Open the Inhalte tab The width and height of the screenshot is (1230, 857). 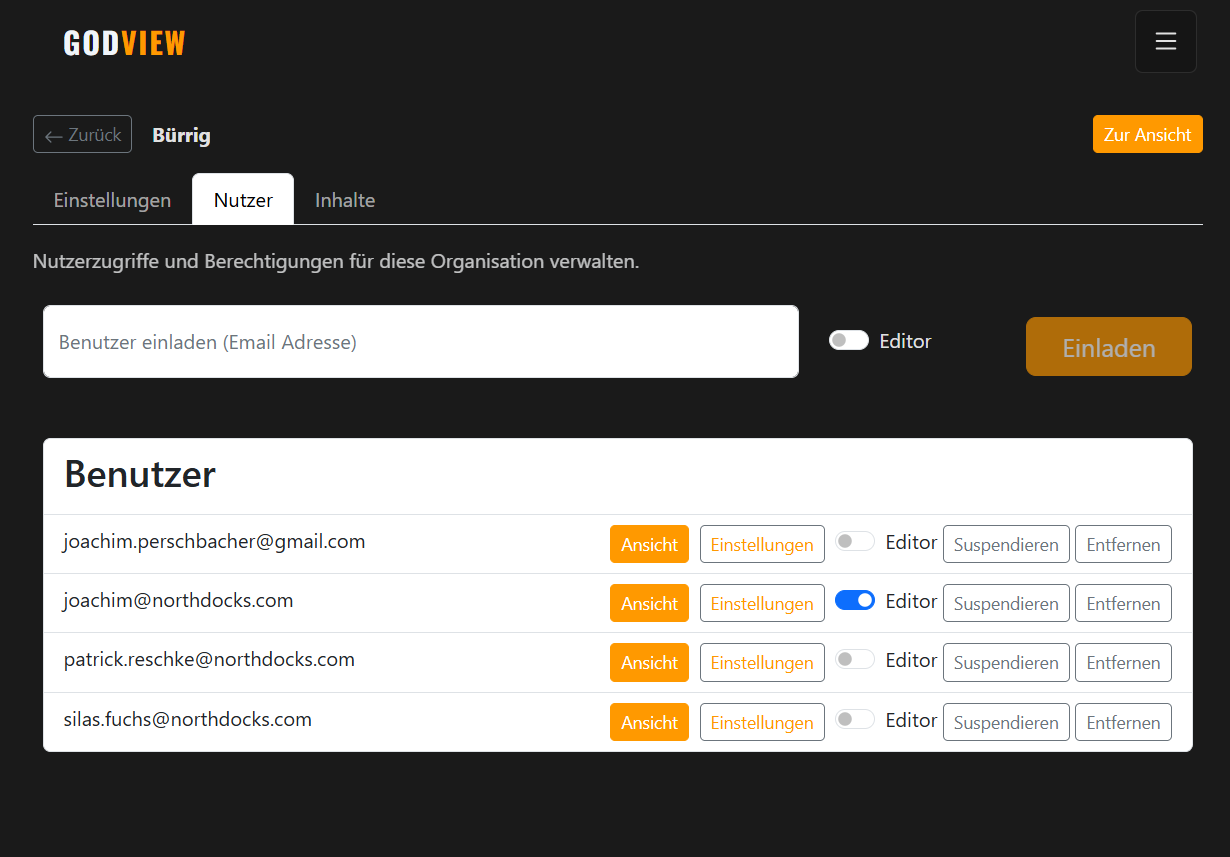[344, 200]
